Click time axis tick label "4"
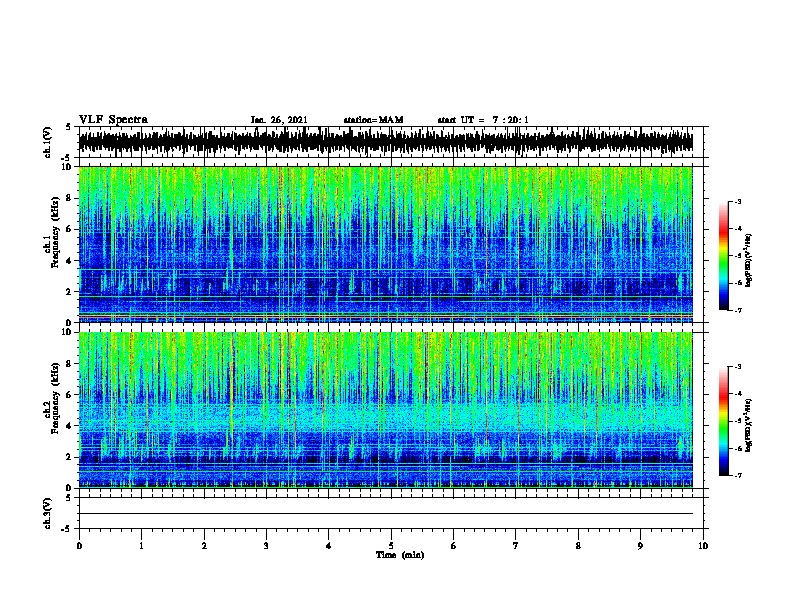Image resolution: width=792 pixels, height=612 pixels. tap(329, 546)
